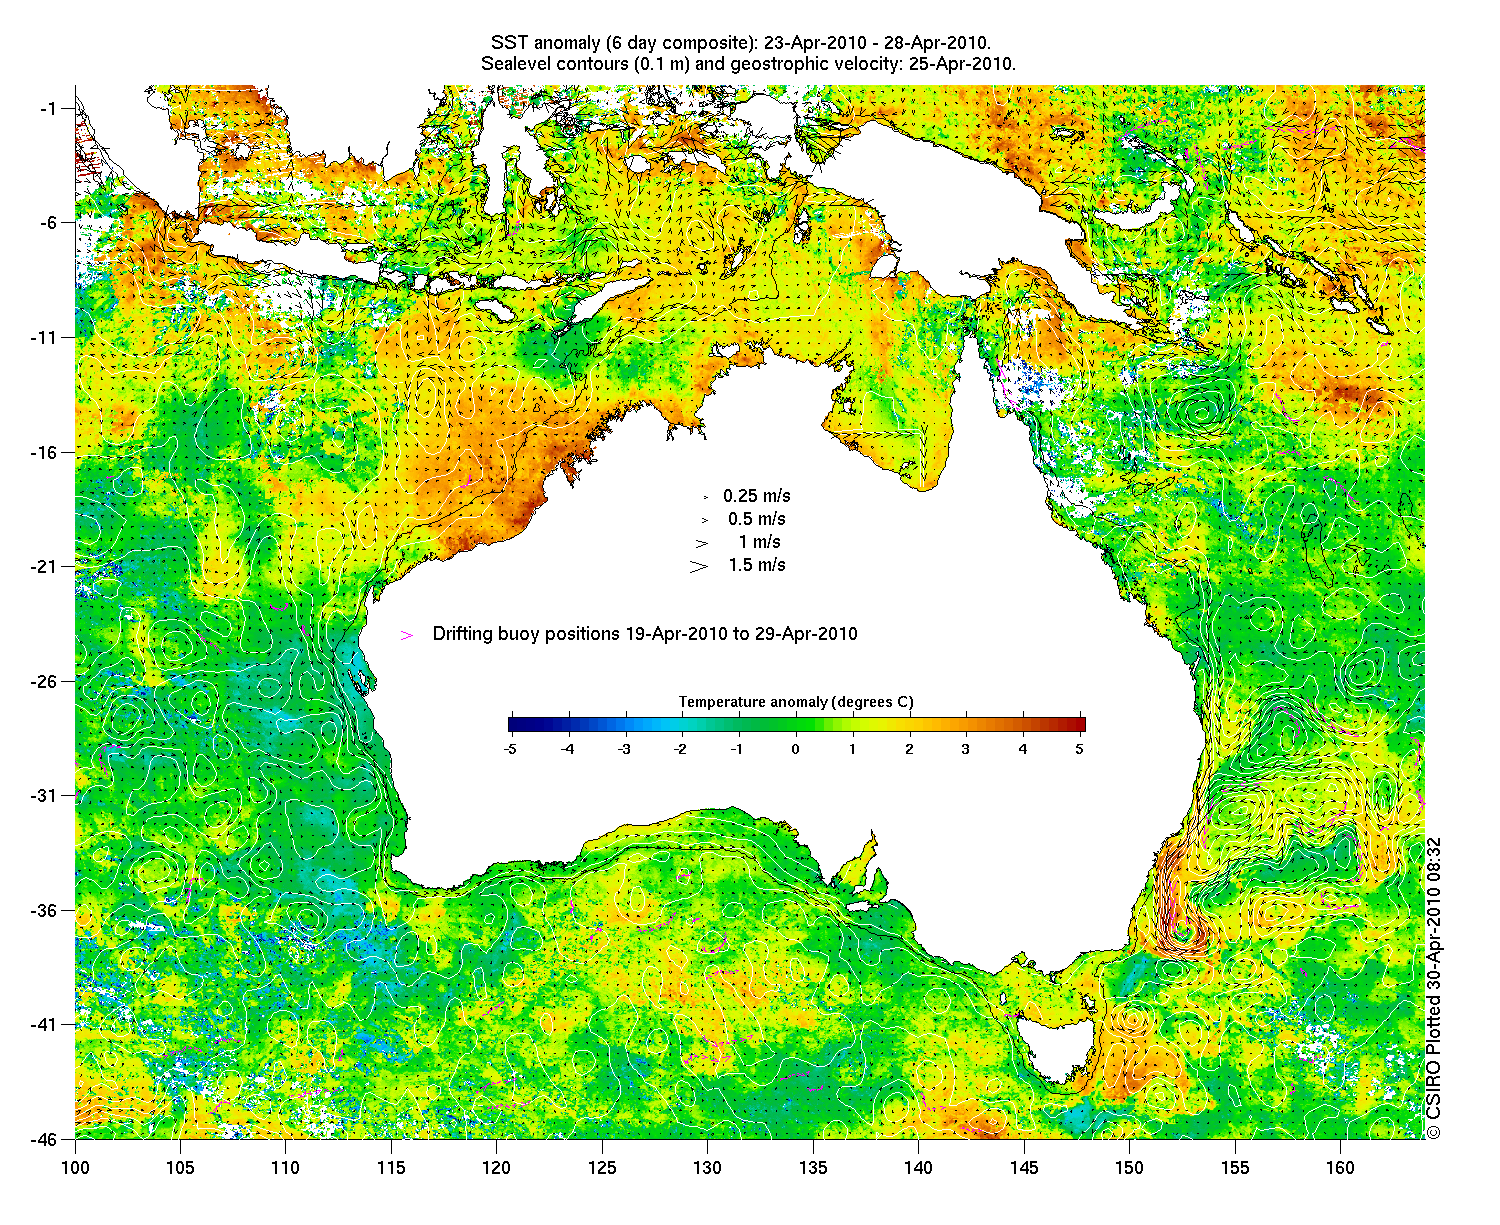The height and width of the screenshot is (1225, 1500).
Task: Click the 0.5 m/s velocity legend label
Action: tap(757, 519)
